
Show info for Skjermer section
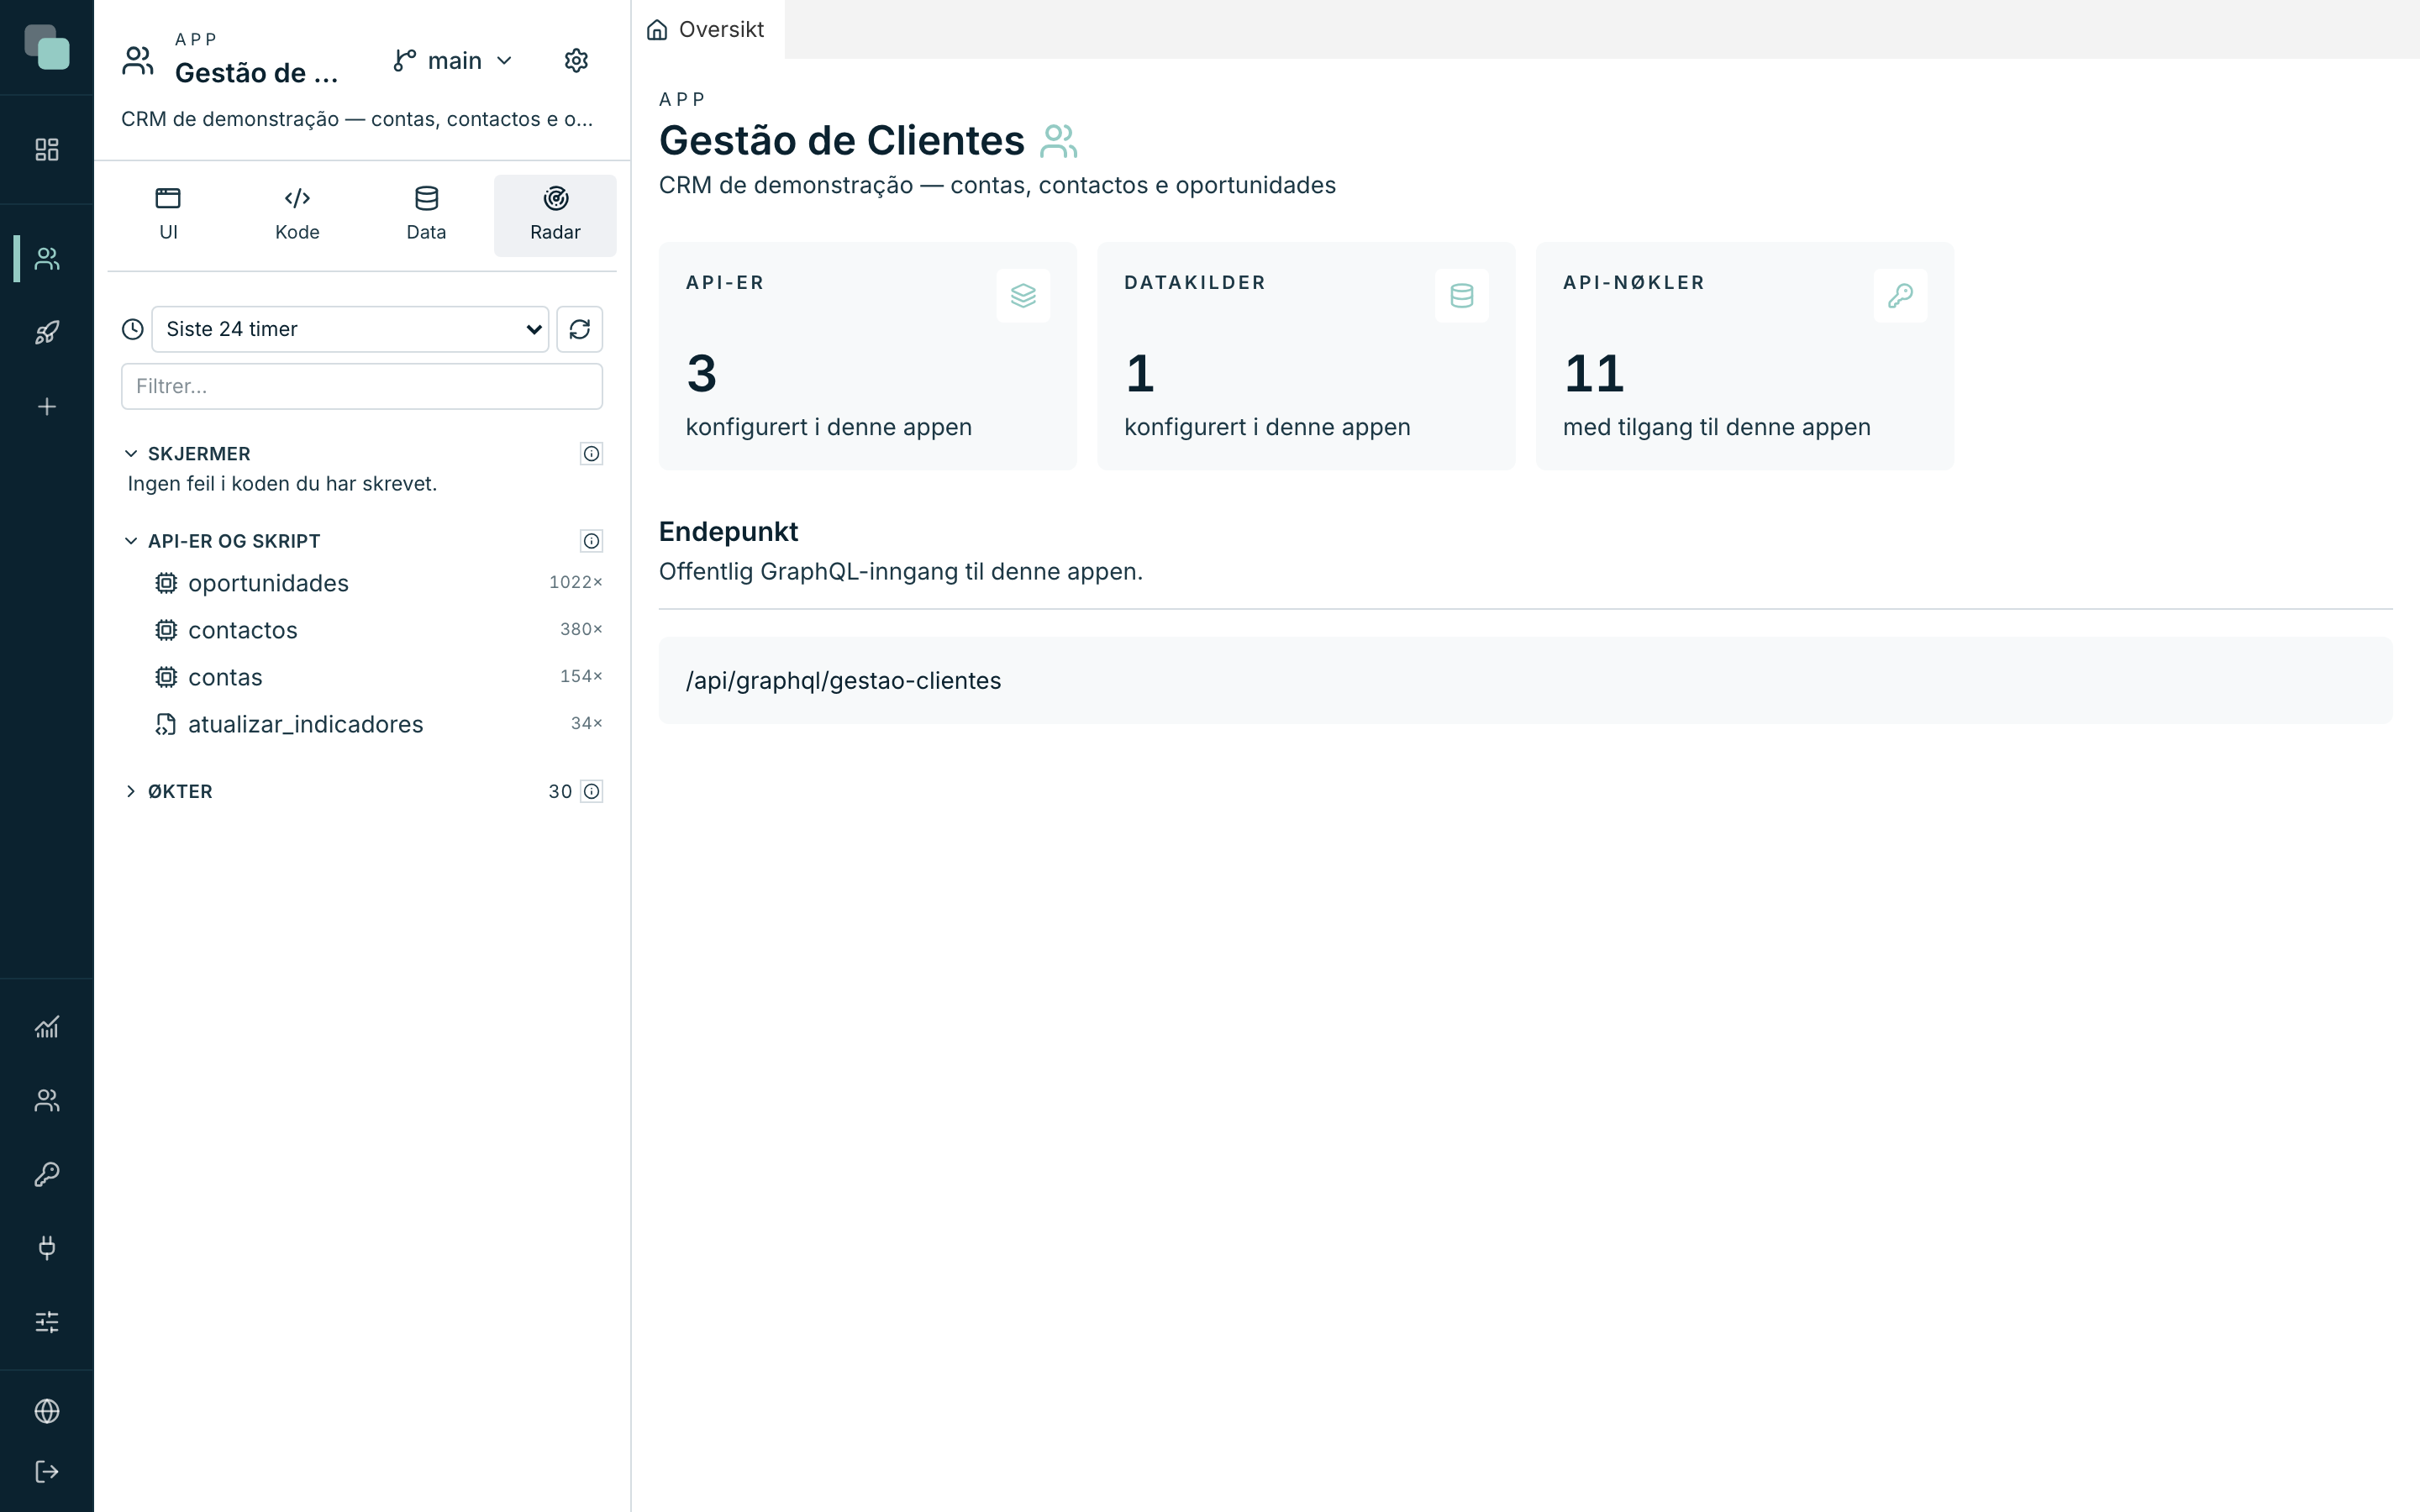[x=592, y=454]
